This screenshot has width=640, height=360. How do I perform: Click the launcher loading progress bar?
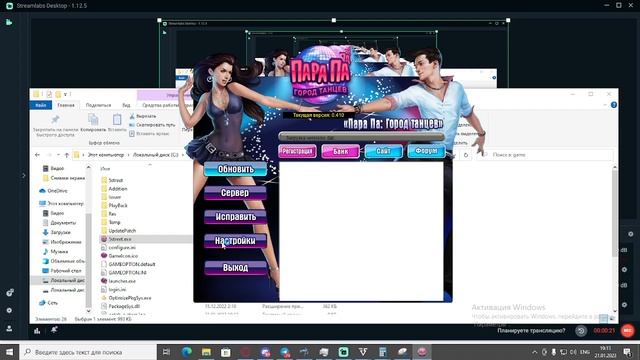361,138
